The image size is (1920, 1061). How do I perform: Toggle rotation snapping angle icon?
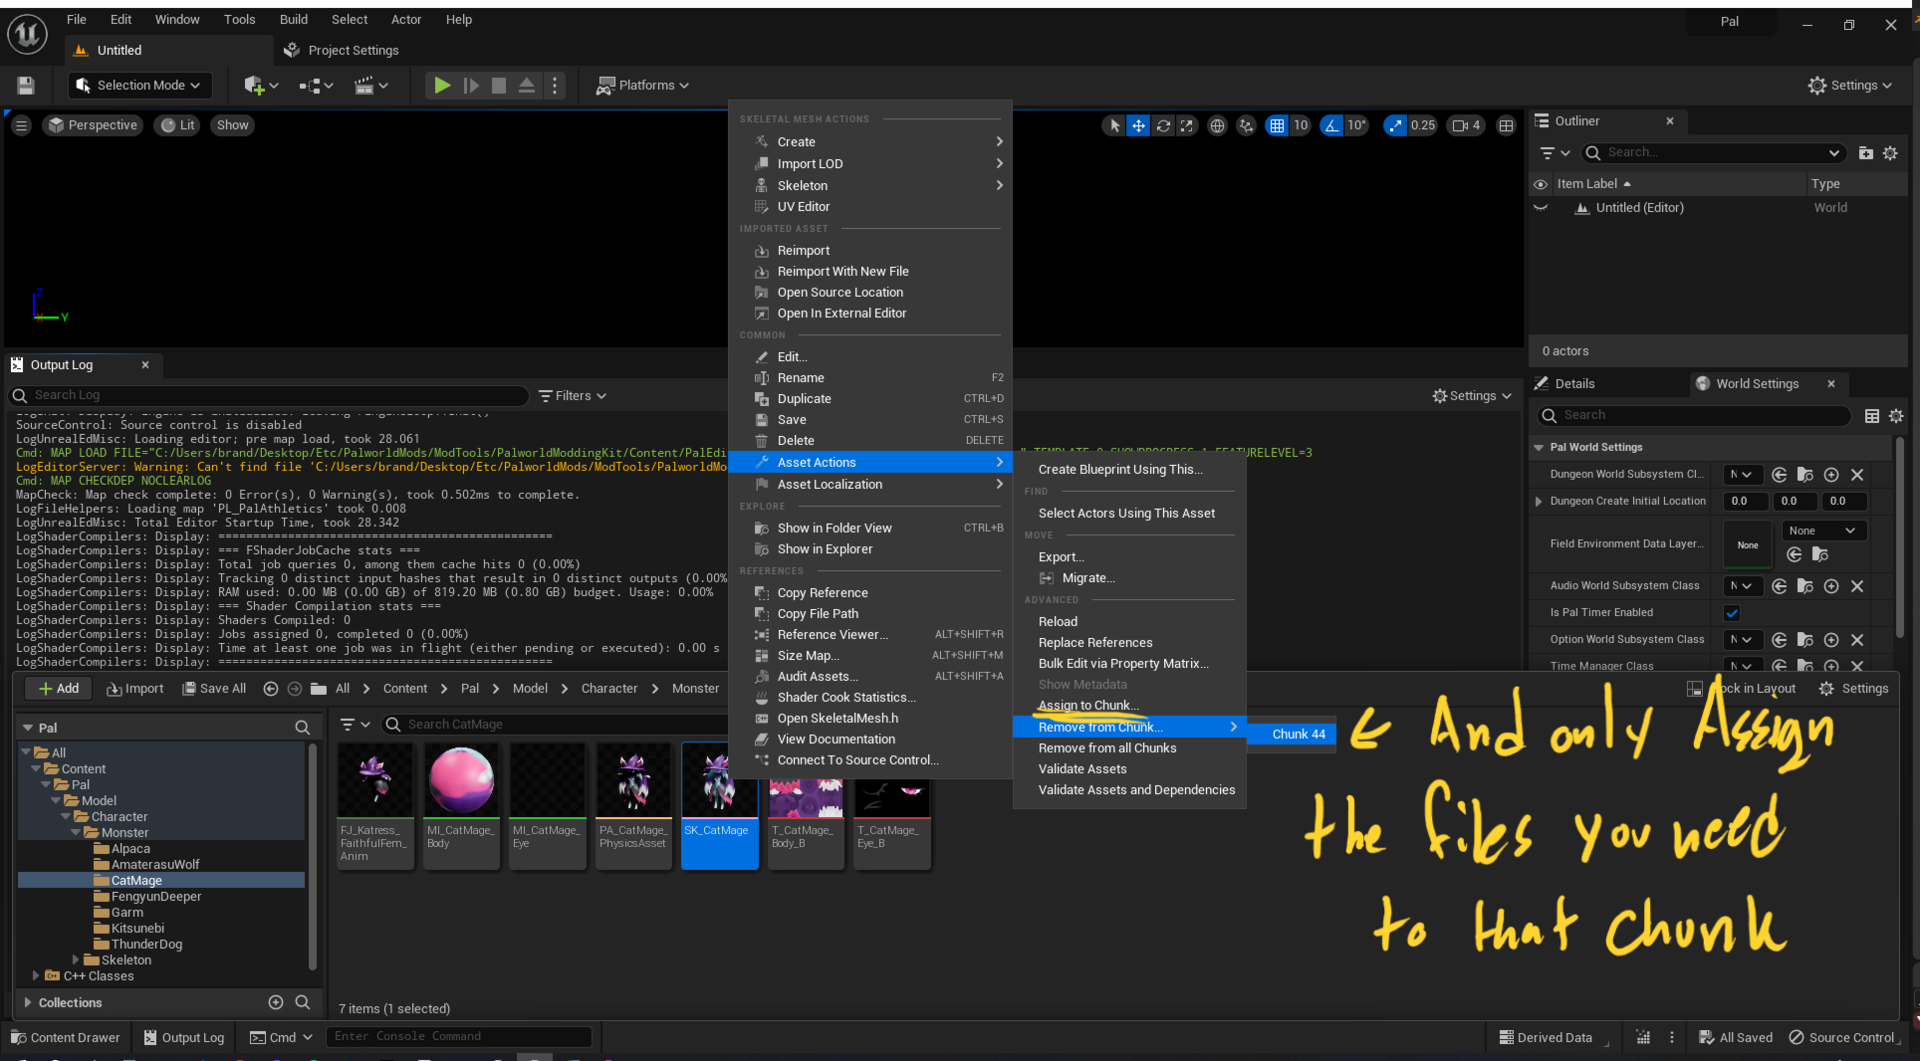[1331, 125]
